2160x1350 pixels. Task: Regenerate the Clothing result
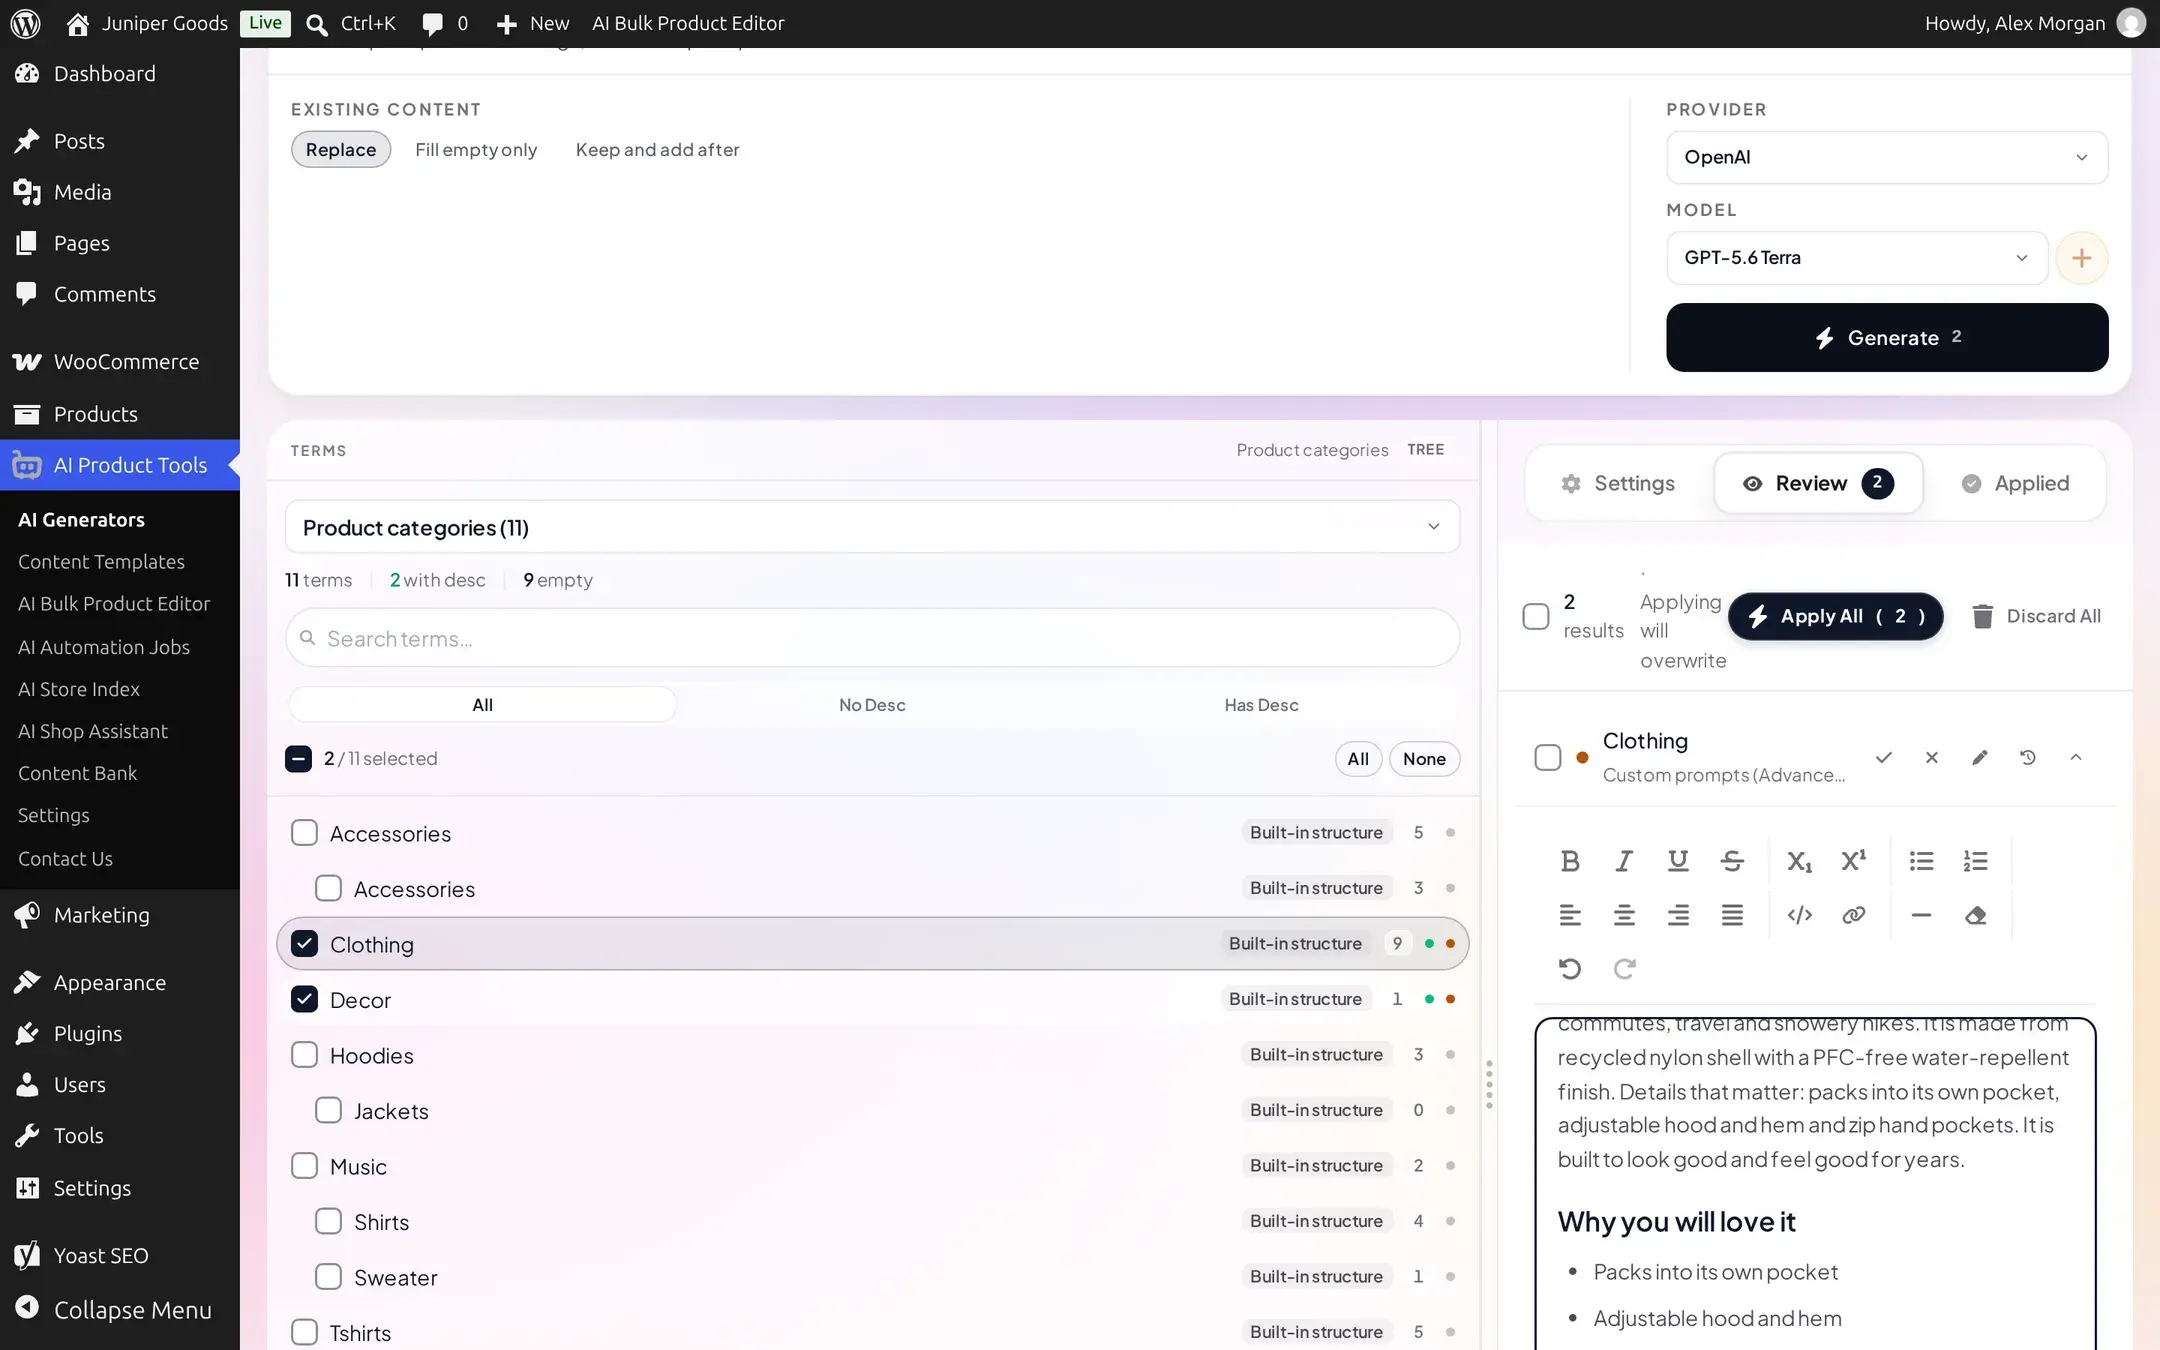point(2027,758)
